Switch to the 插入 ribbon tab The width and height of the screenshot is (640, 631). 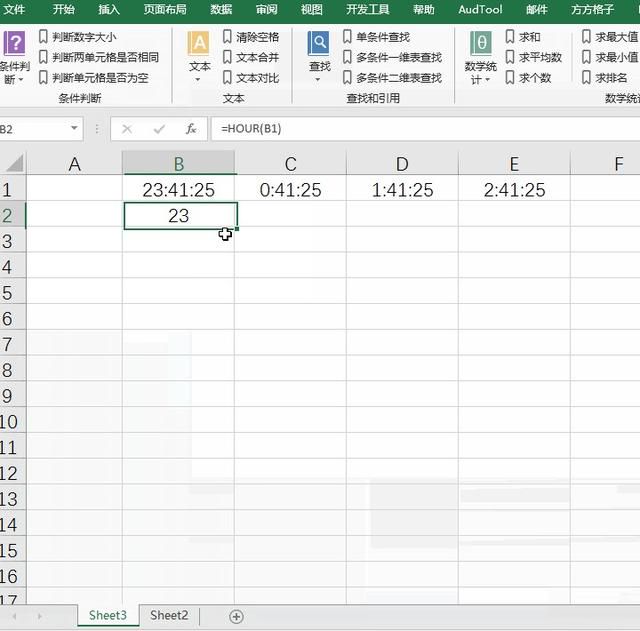coord(109,9)
